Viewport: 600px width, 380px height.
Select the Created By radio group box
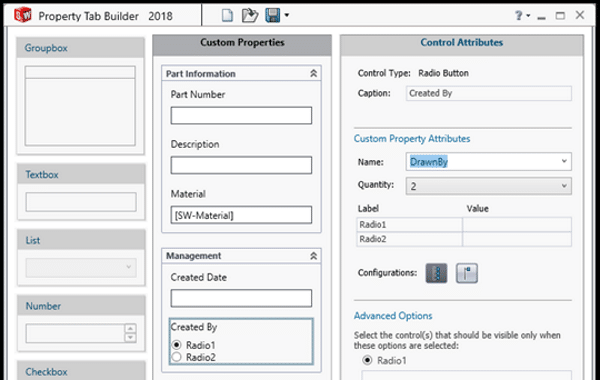point(241,341)
